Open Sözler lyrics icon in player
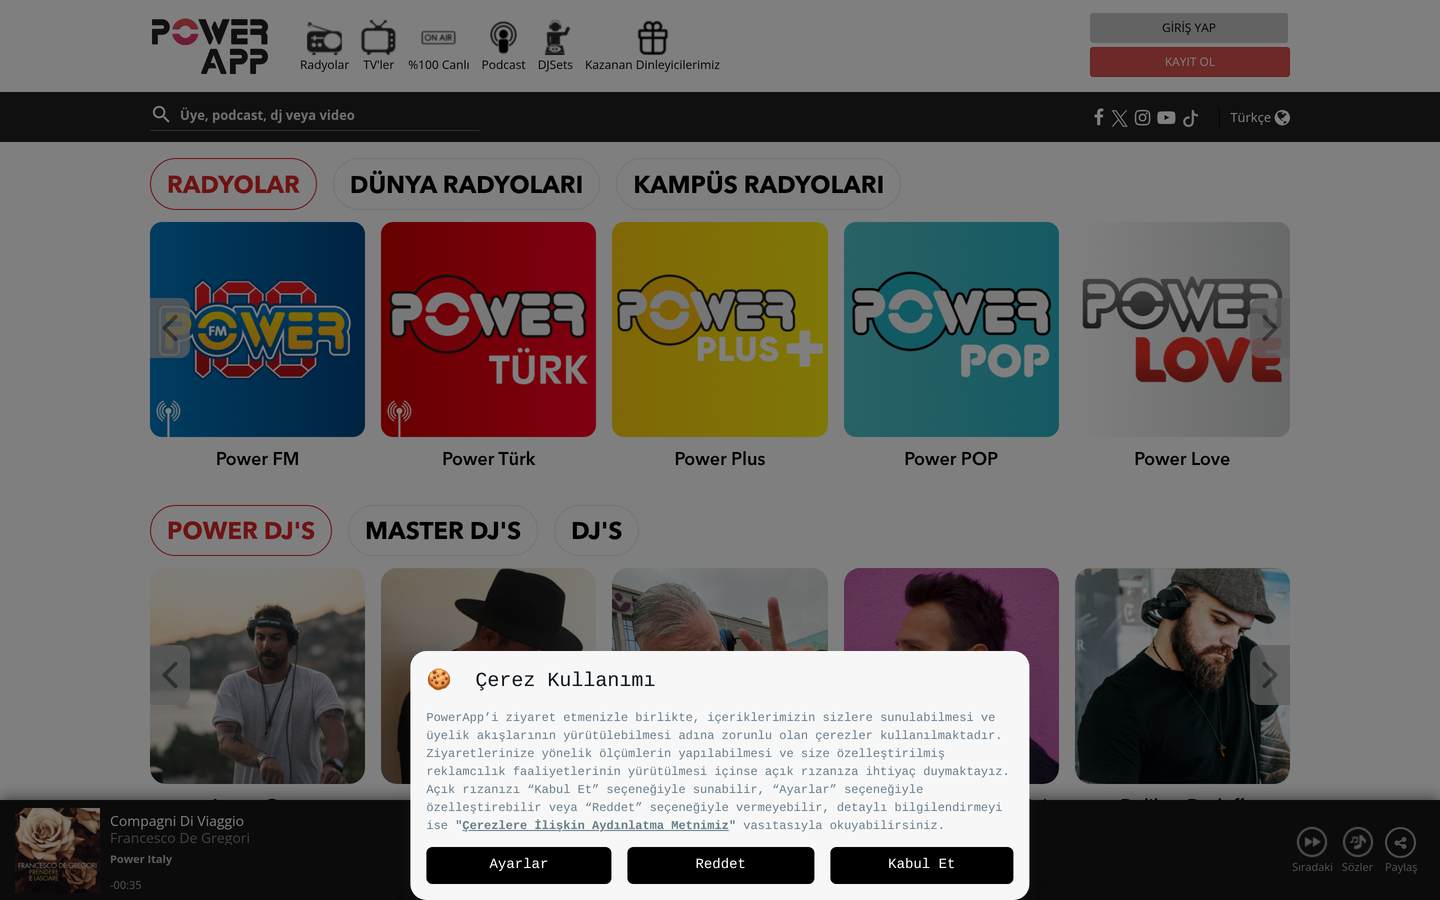This screenshot has height=900, width=1440. [x=1357, y=842]
